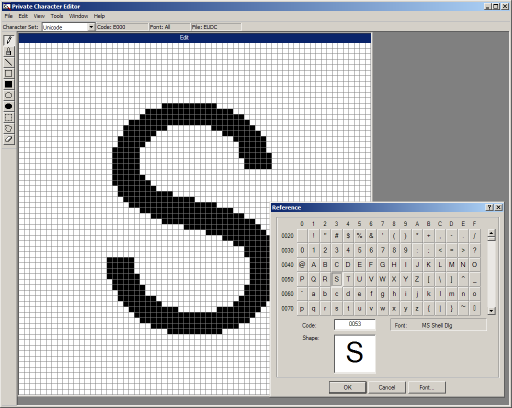This screenshot has width=512, height=408.
Task: Select the Filled Ellipse tool
Action: point(9,106)
